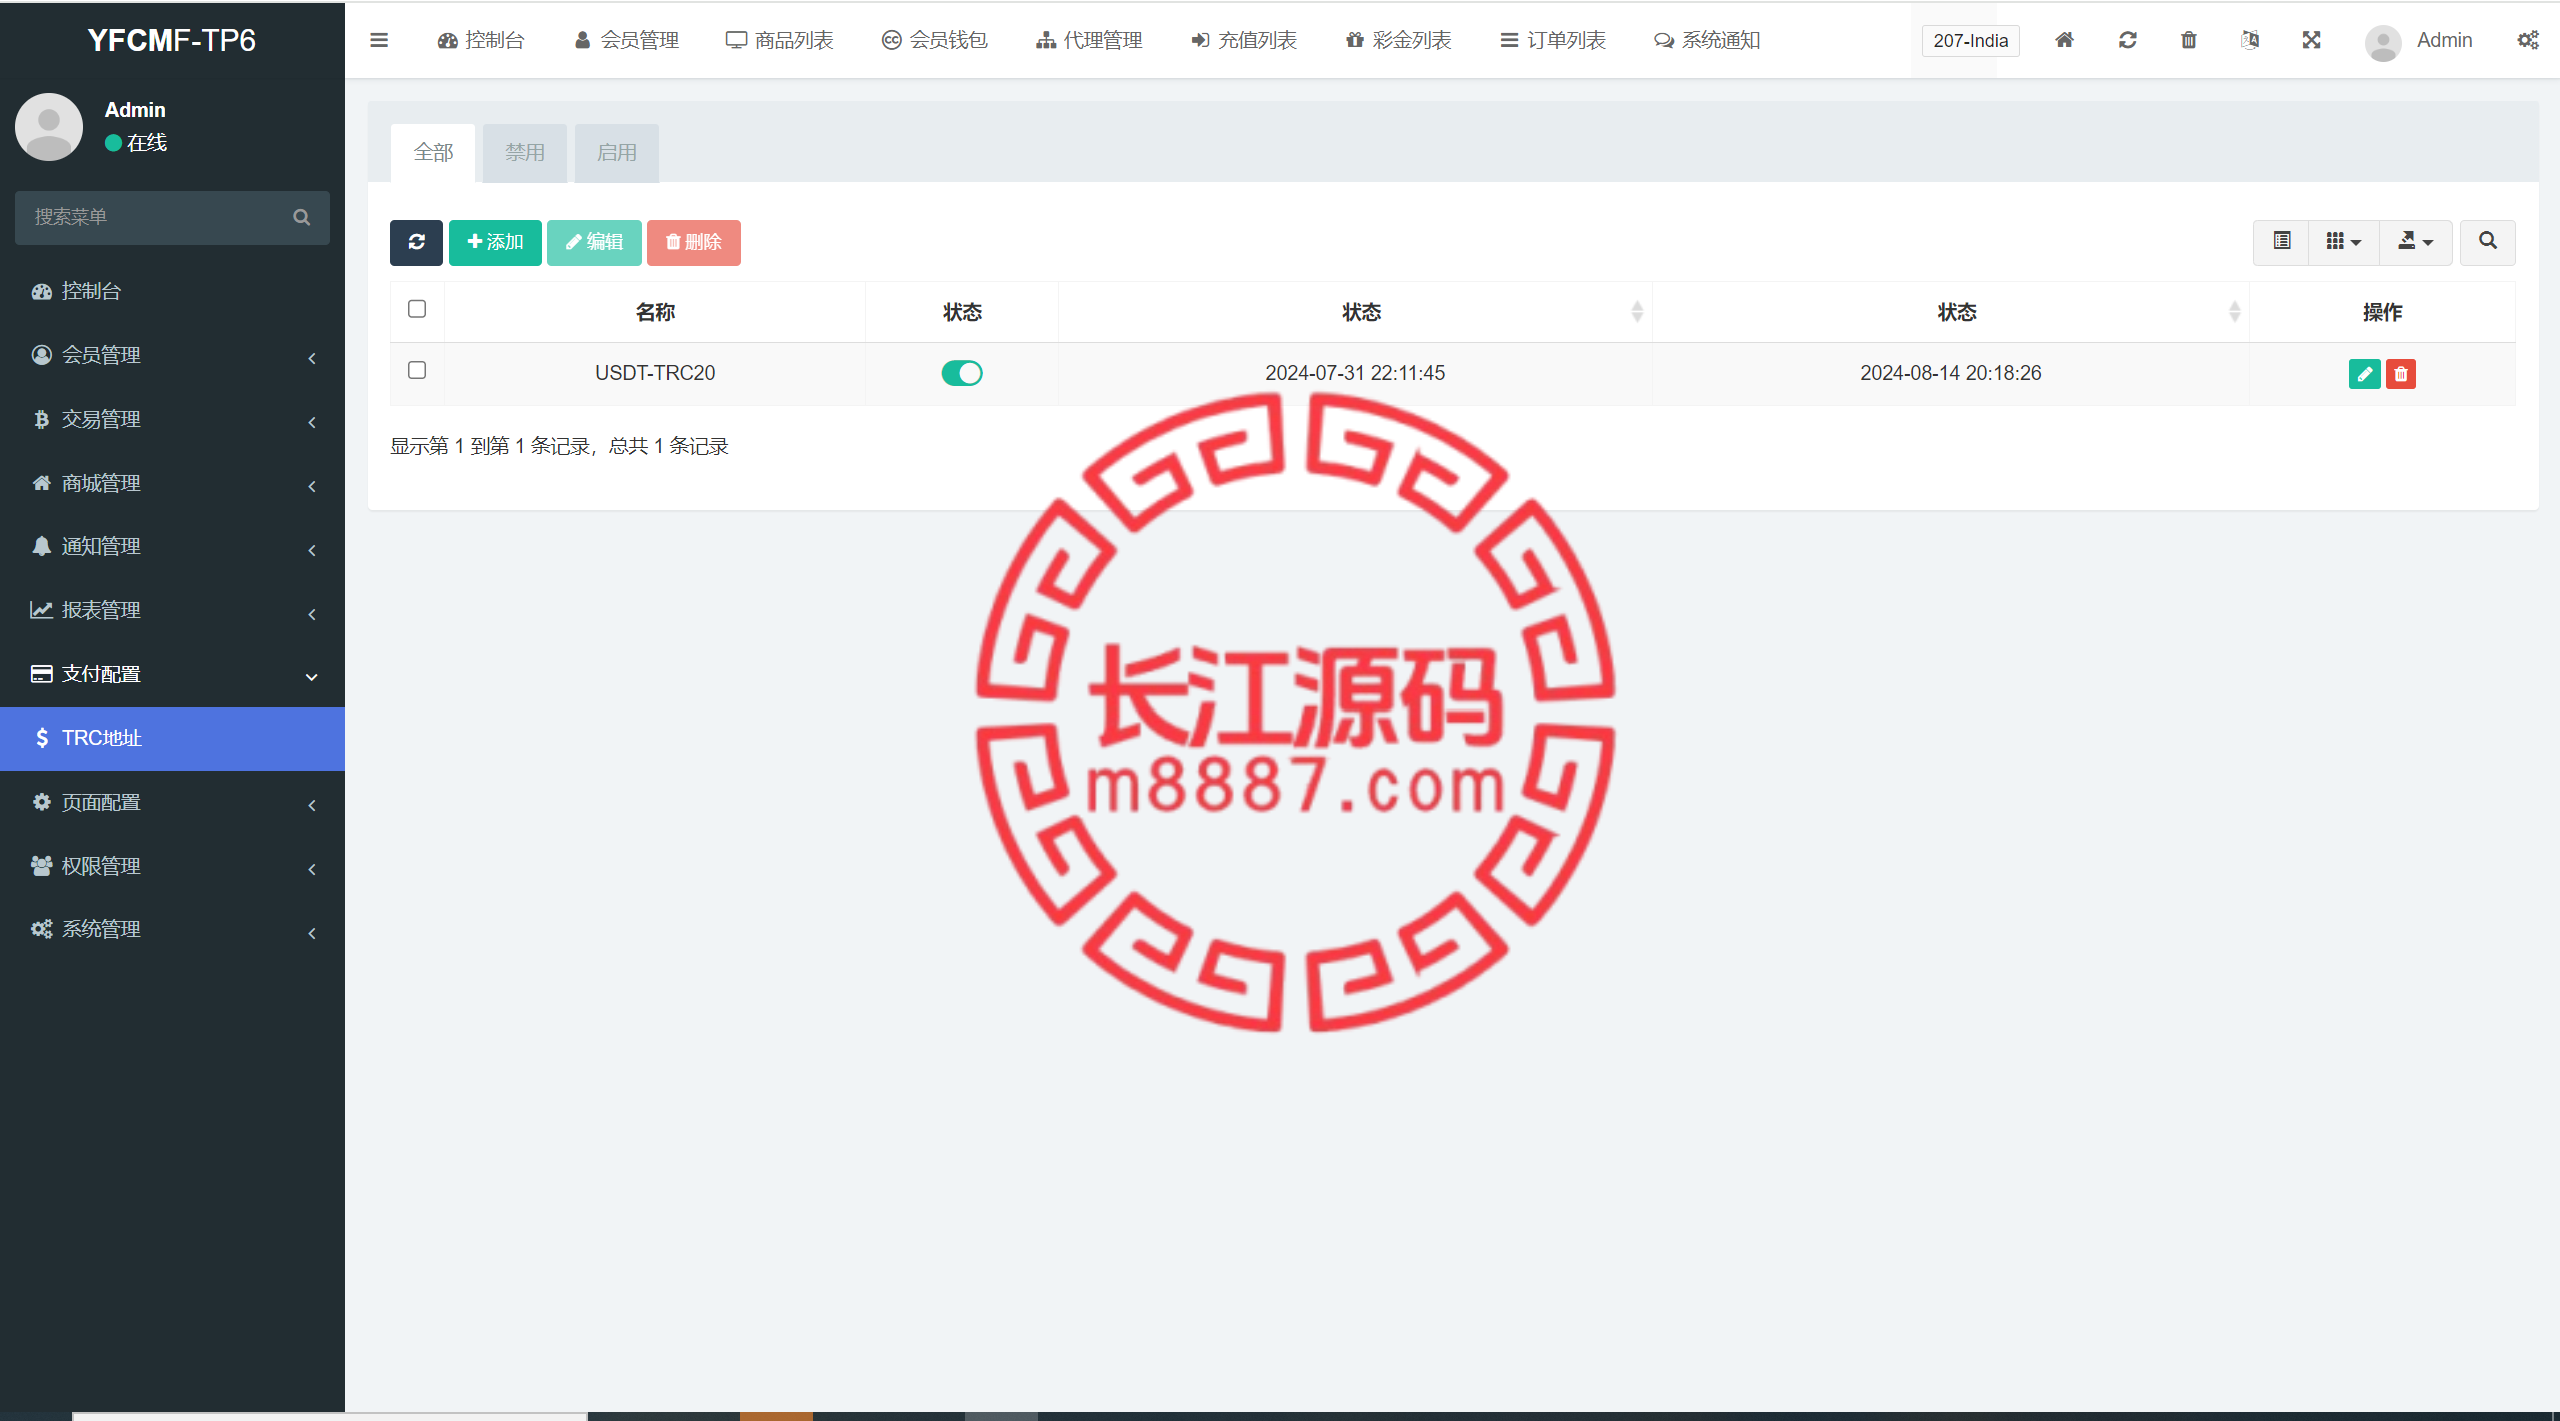2560x1421 pixels.
Task: Click the USDT-TRC20 name cell
Action: click(x=655, y=373)
